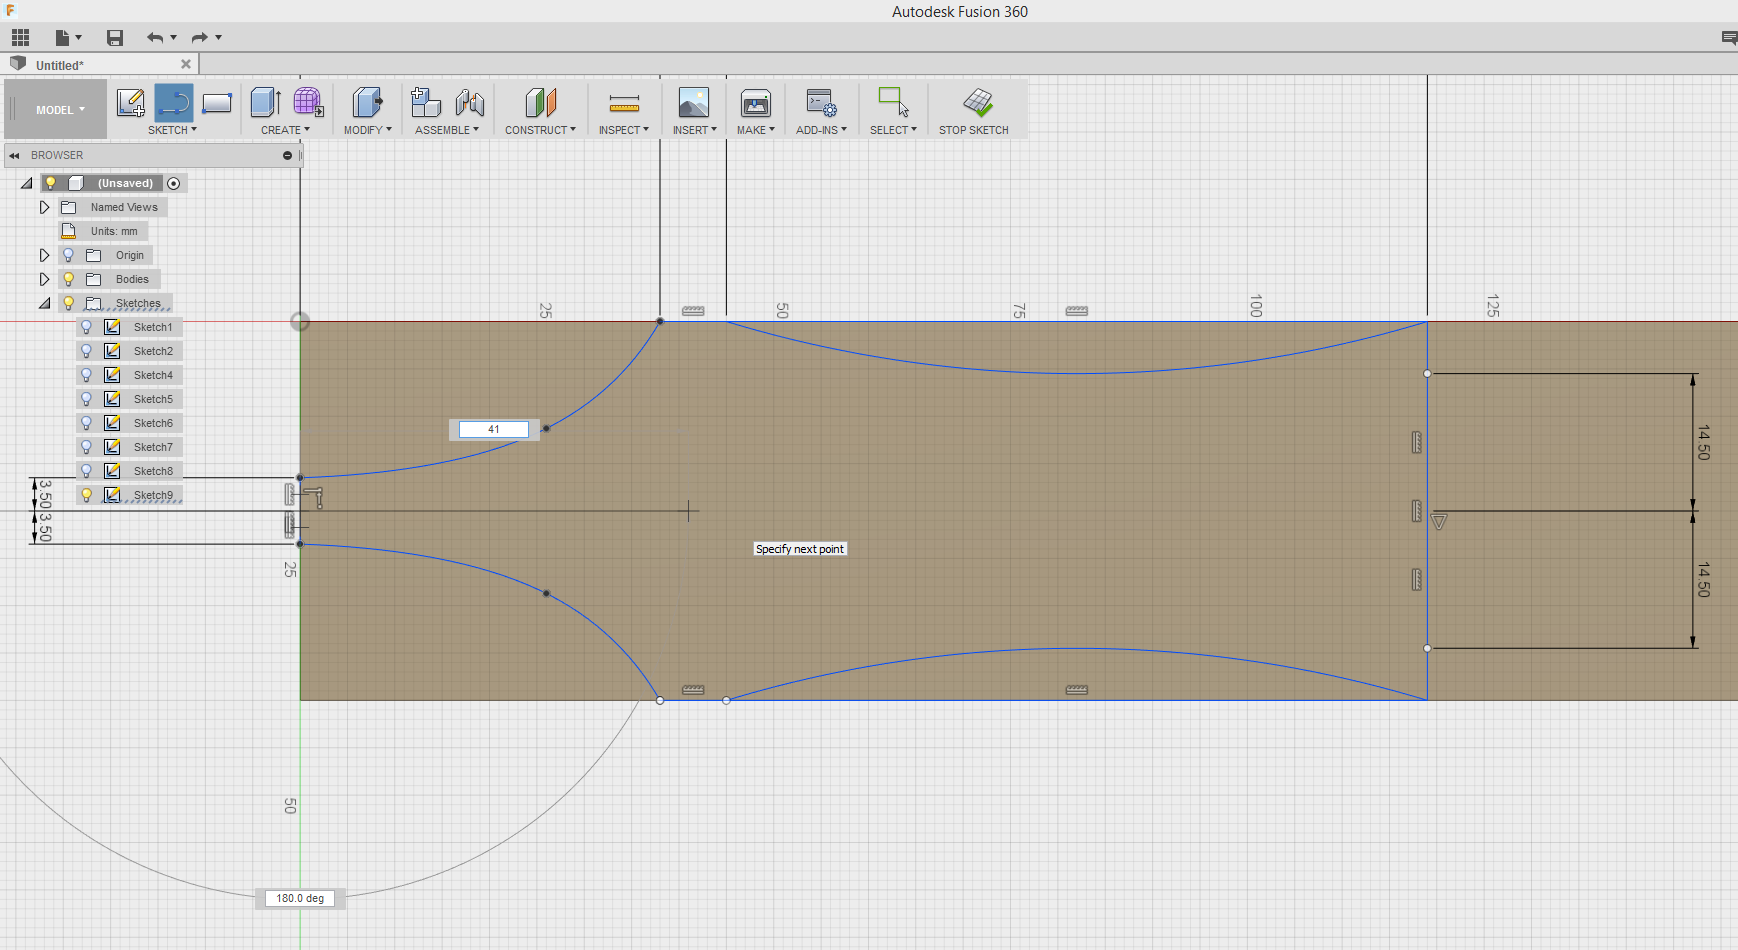Select the Rectangle sketch tool icon

point(217,102)
